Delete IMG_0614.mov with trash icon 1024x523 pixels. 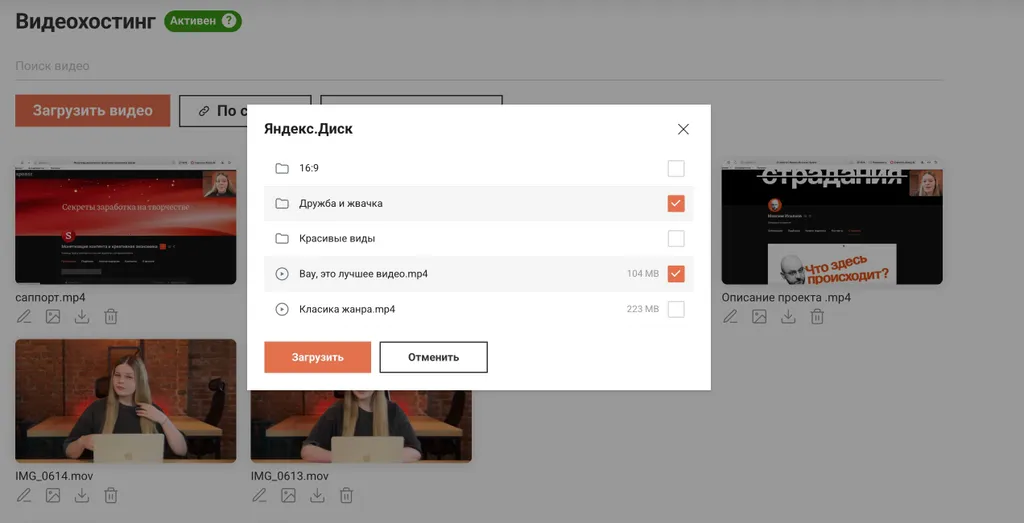[111, 496]
